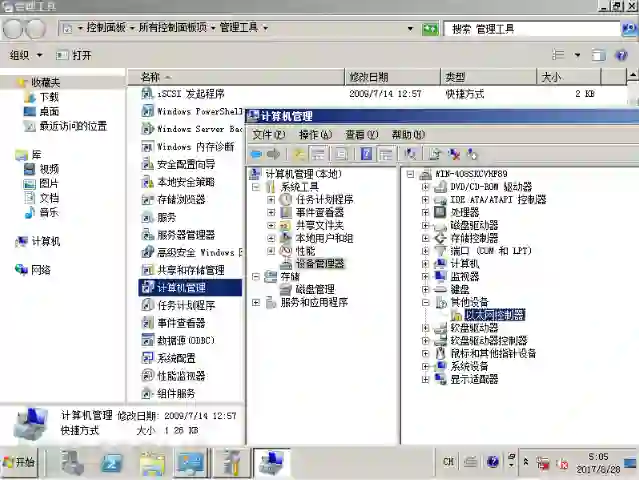Click the yellow Up one level toolbar icon
Viewport: 639px width, 480px height.
[x=300, y=154]
